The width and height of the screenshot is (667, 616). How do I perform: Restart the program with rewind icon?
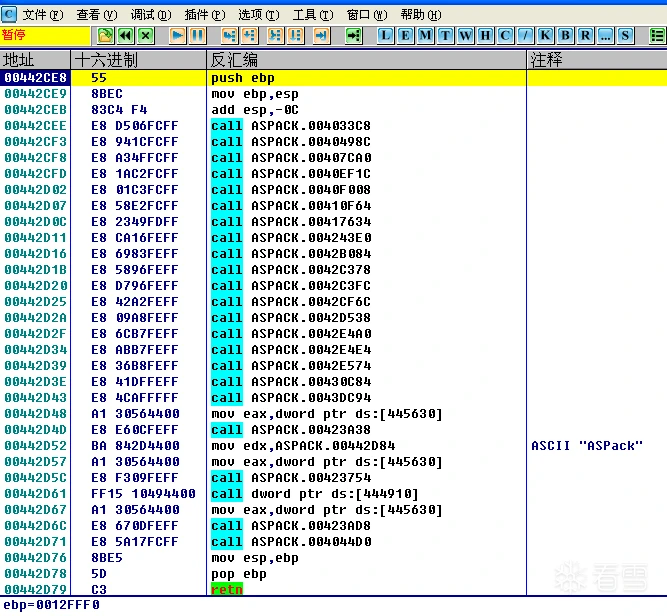[x=126, y=36]
